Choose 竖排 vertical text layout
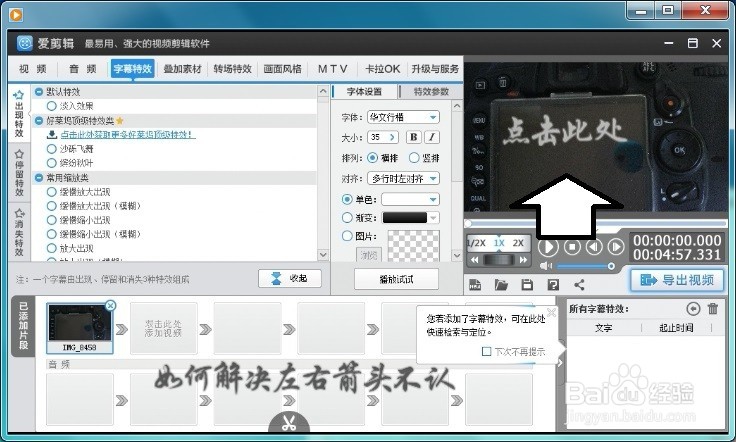The width and height of the screenshot is (736, 442). [x=414, y=158]
